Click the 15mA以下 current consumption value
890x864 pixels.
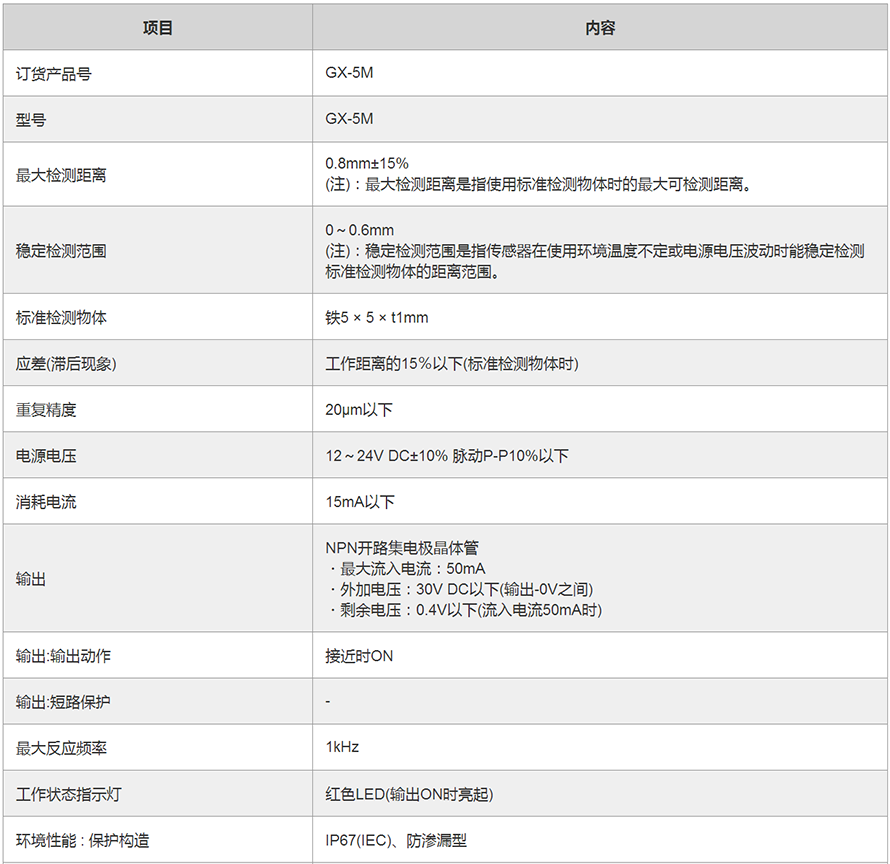(x=360, y=502)
